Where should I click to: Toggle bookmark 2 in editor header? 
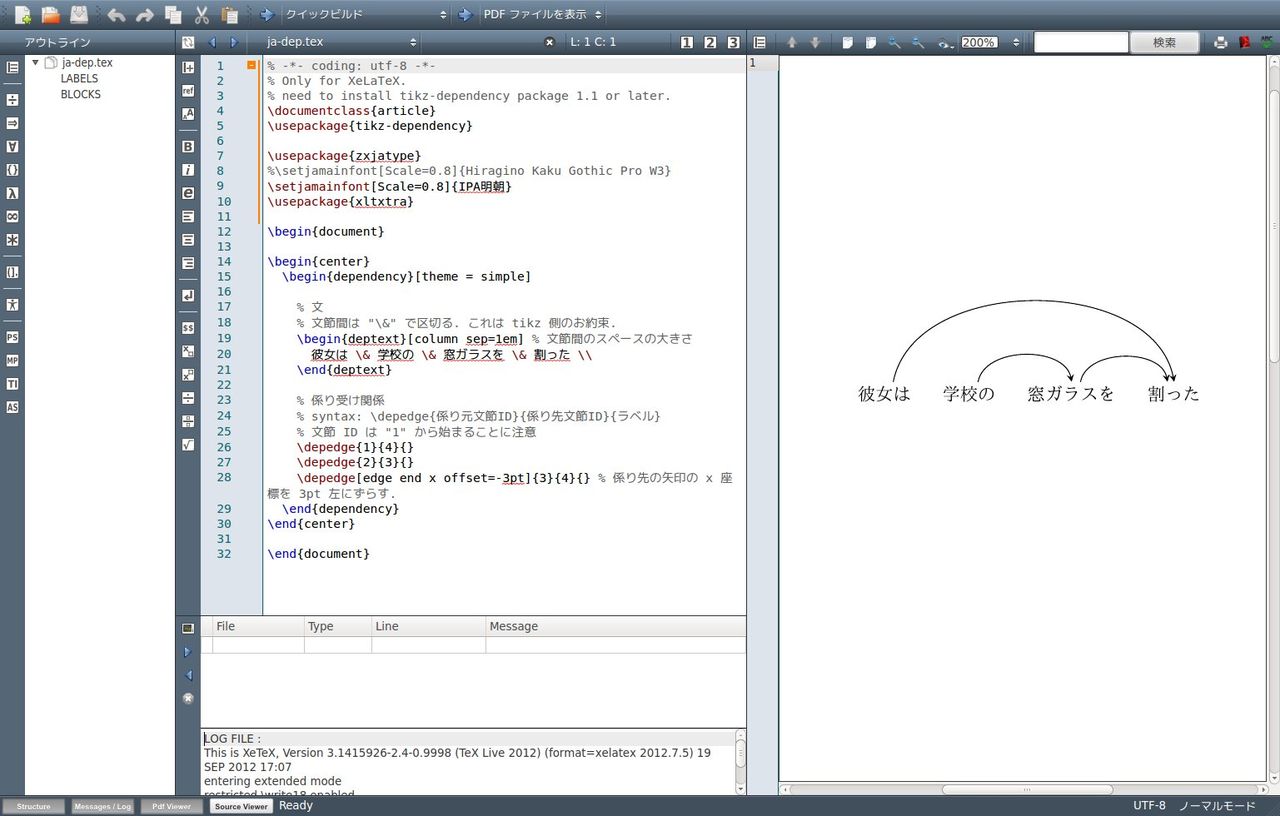coord(710,42)
